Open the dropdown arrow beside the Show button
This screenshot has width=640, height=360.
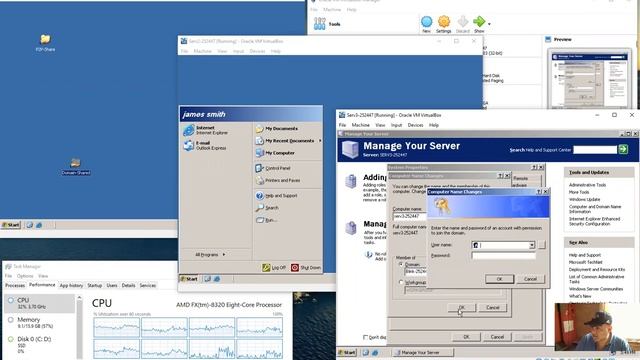point(489,24)
